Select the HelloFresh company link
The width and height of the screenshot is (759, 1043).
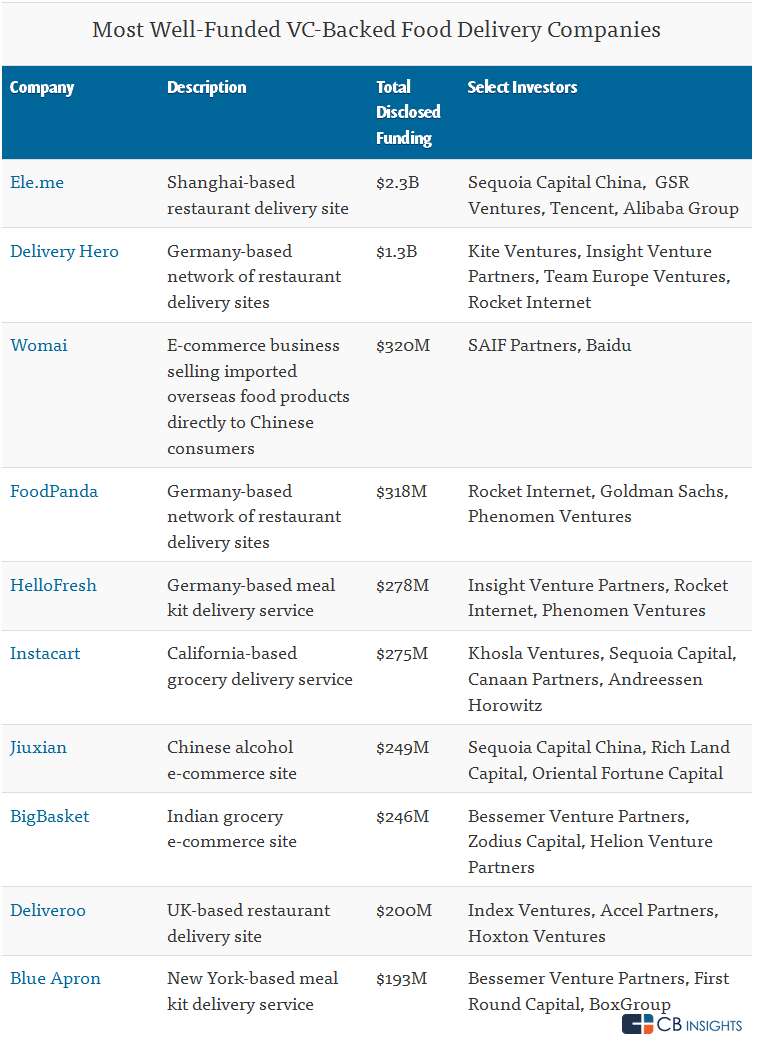pos(53,585)
